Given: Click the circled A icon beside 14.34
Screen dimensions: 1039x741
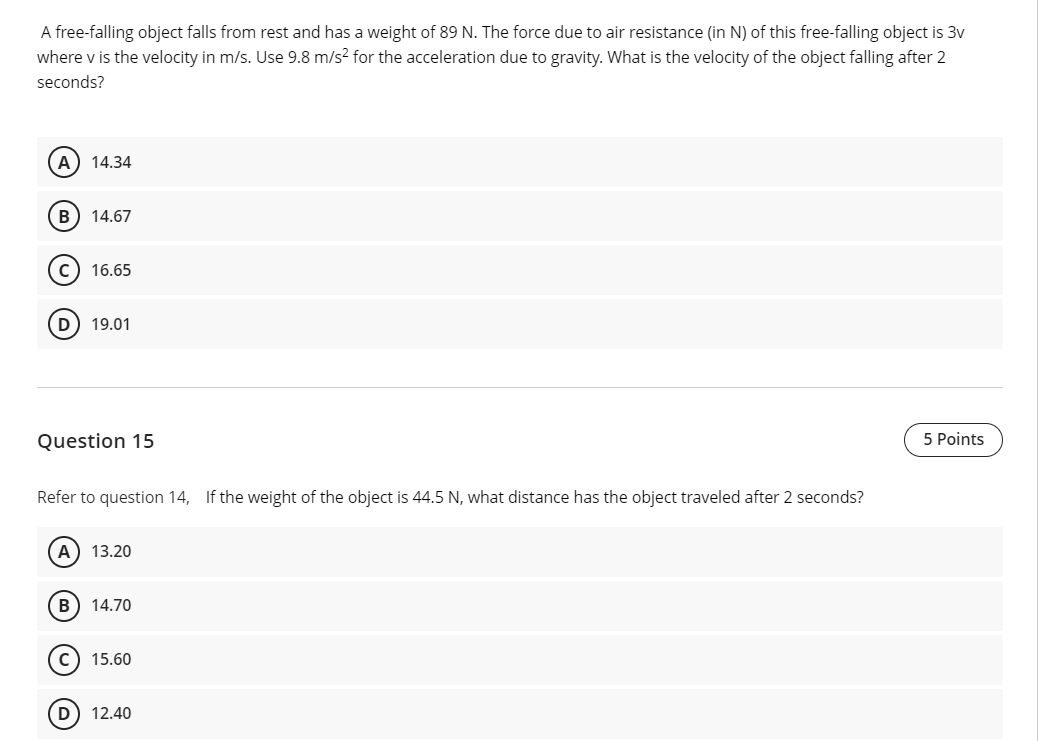Looking at the screenshot, I should click(x=64, y=161).
